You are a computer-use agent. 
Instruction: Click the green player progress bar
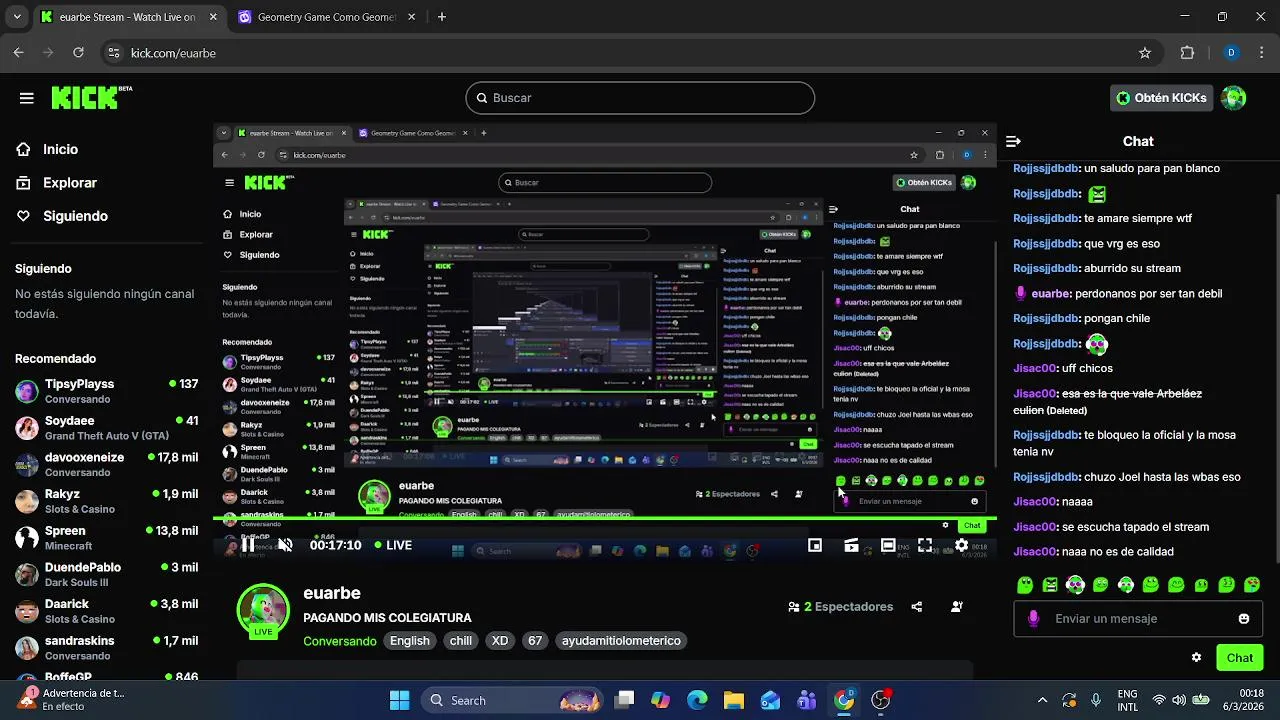coord(605,519)
